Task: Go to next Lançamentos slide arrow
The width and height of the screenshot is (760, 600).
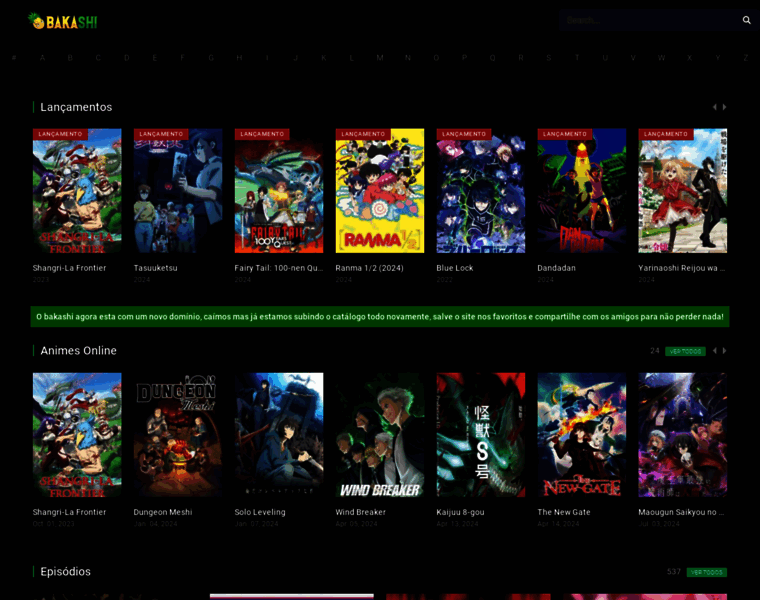Action: click(x=724, y=107)
